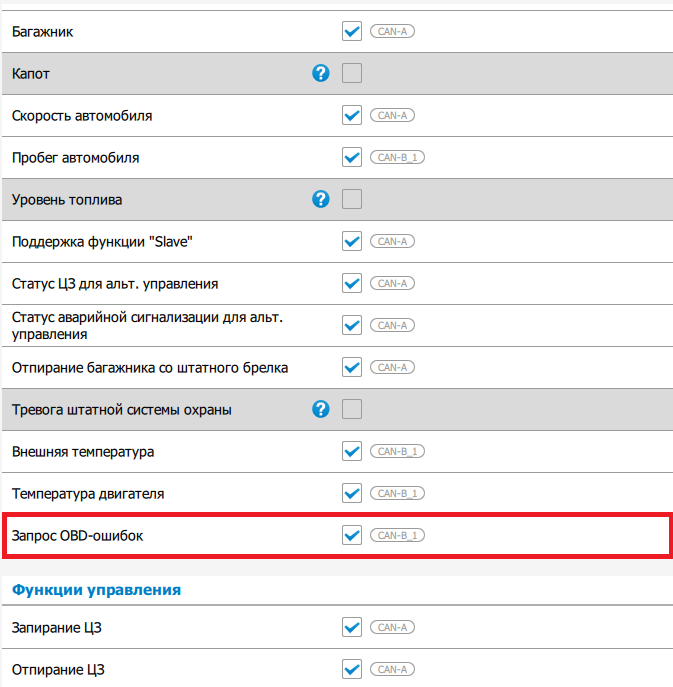Enable the Капот checkbox
Image resolution: width=673 pixels, height=687 pixels.
(x=352, y=73)
